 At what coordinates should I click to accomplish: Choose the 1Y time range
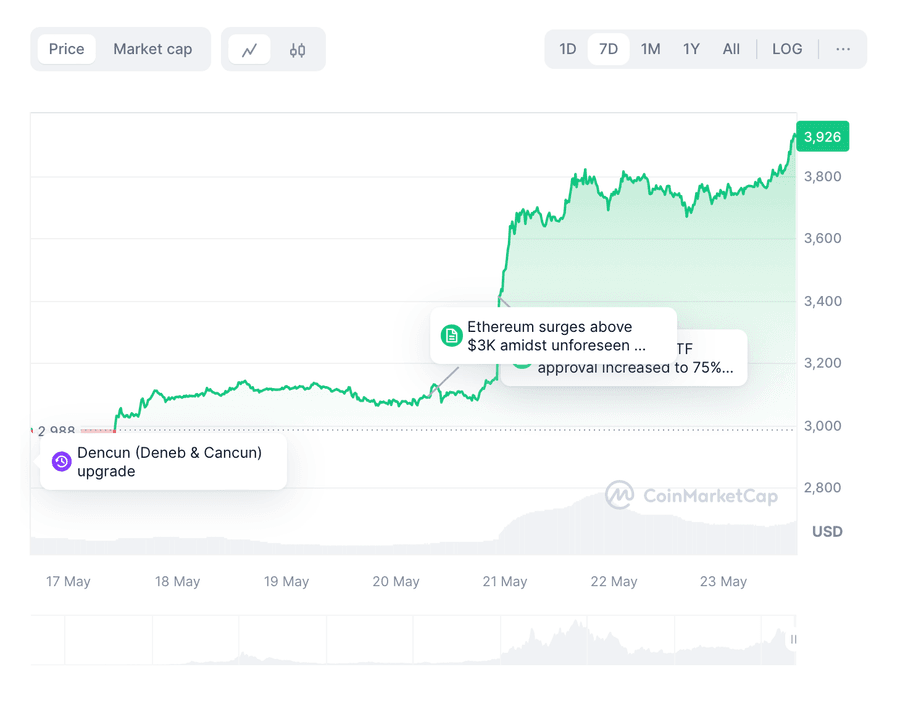pos(691,49)
